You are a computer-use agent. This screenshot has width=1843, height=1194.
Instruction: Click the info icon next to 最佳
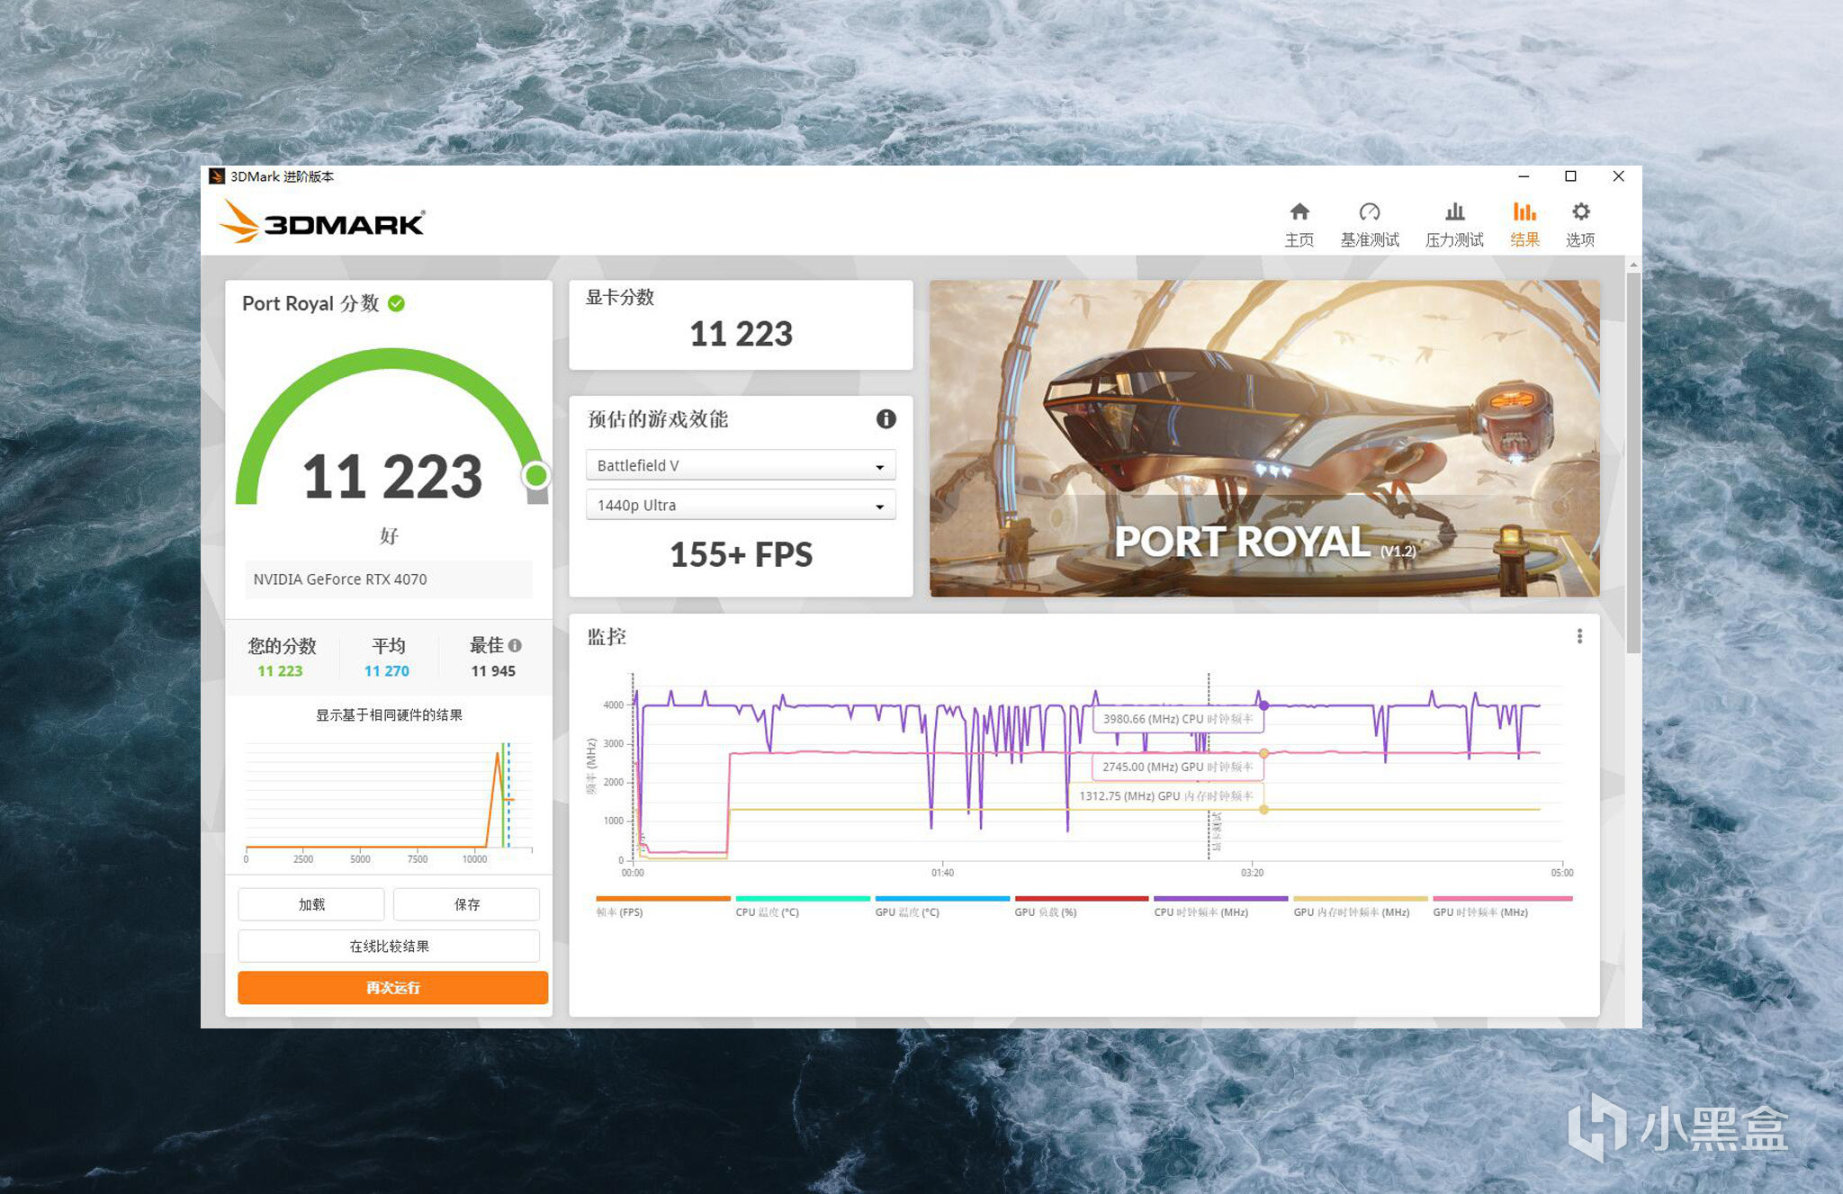(515, 646)
